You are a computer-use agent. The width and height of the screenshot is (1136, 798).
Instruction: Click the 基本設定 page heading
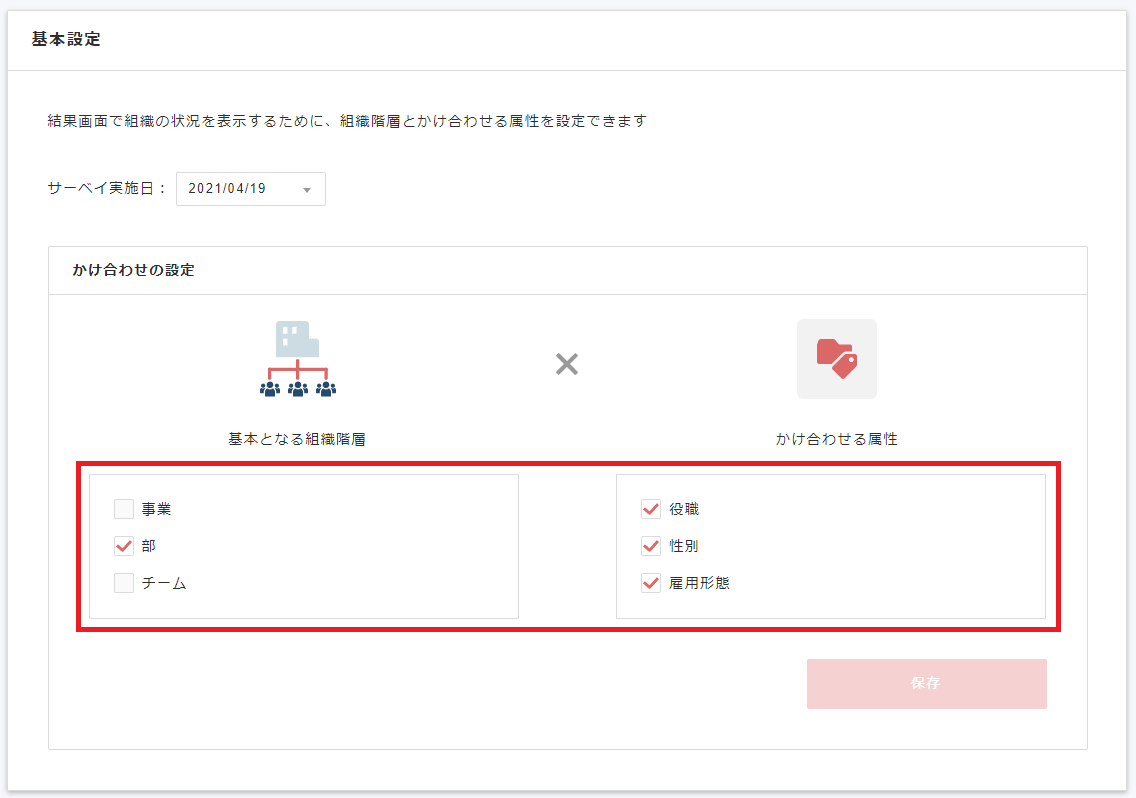tap(66, 40)
